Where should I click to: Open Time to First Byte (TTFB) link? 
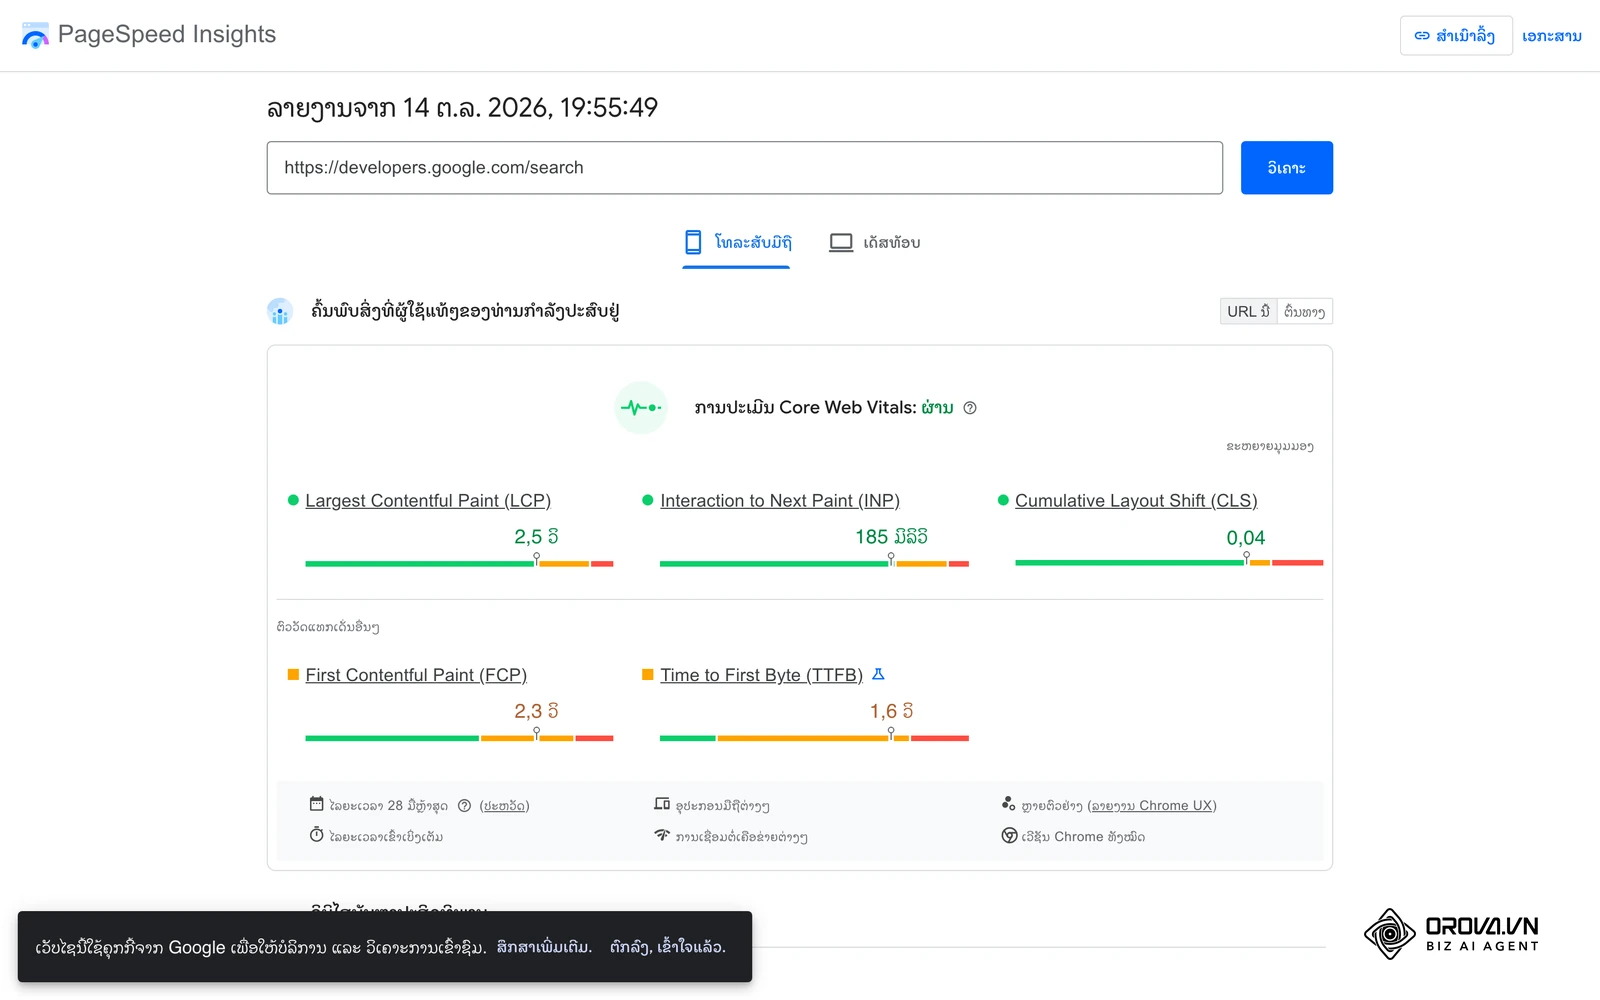tap(761, 675)
